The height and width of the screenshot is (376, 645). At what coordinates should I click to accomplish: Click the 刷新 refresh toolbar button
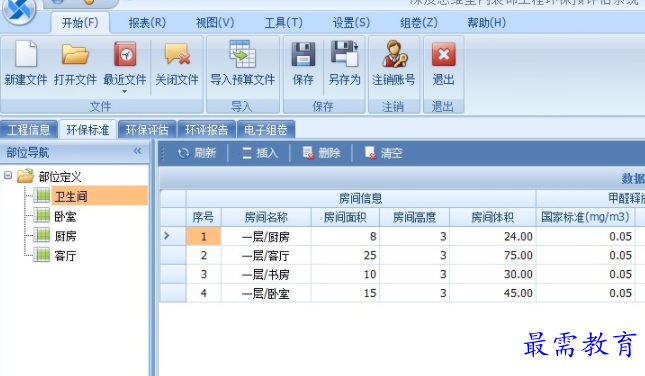197,153
